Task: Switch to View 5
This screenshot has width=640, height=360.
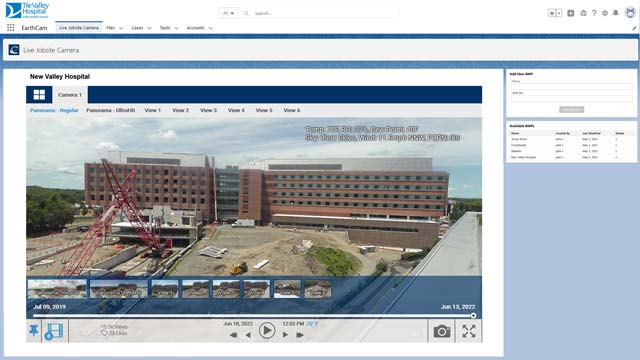Action: [264, 110]
